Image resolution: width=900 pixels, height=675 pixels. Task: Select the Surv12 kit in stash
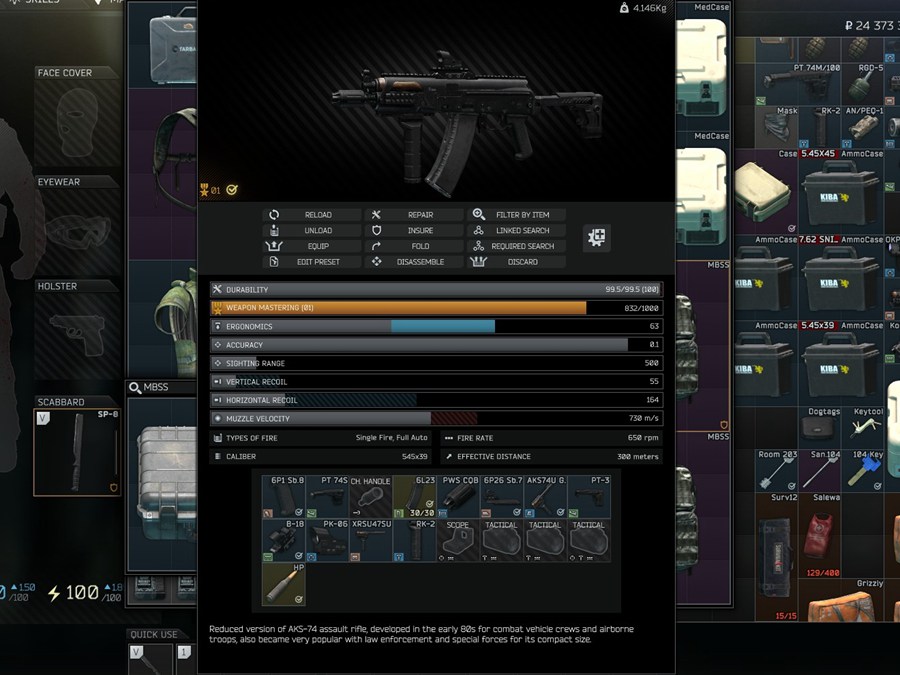pyautogui.click(x=778, y=557)
